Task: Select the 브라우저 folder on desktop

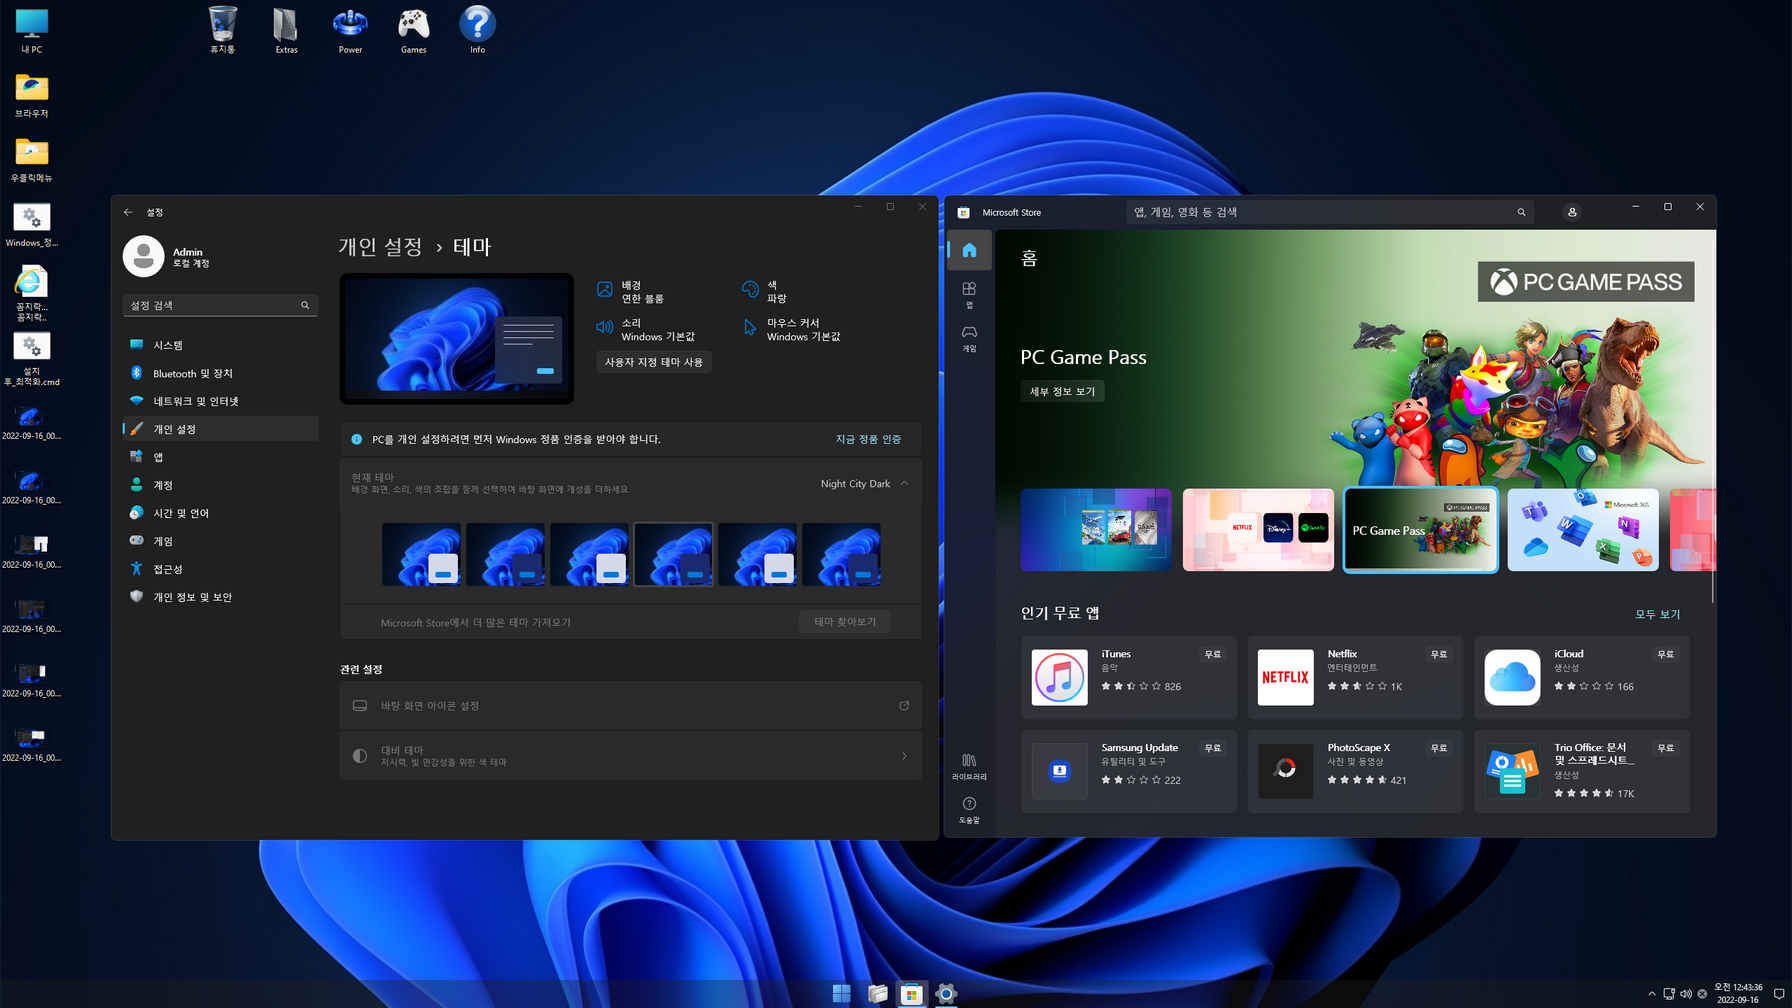Action: (x=31, y=95)
